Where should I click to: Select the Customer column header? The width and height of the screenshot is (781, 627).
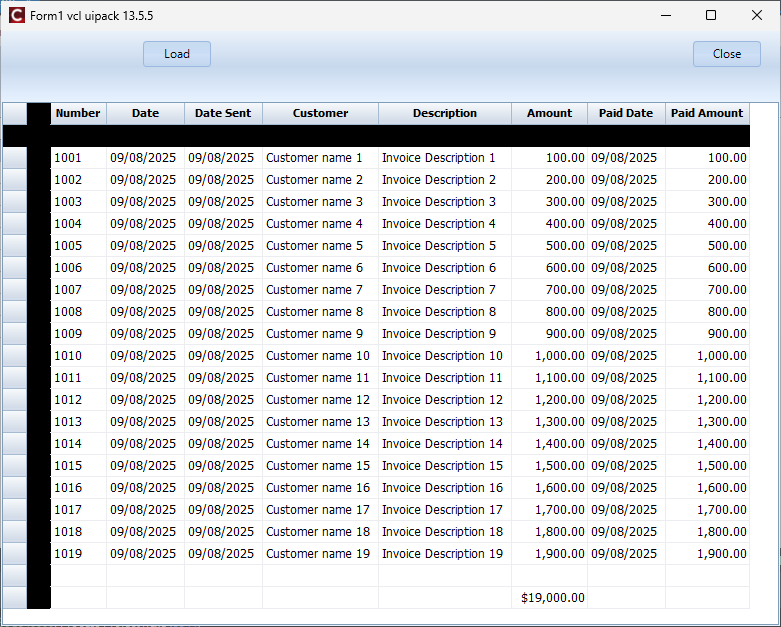coord(320,113)
